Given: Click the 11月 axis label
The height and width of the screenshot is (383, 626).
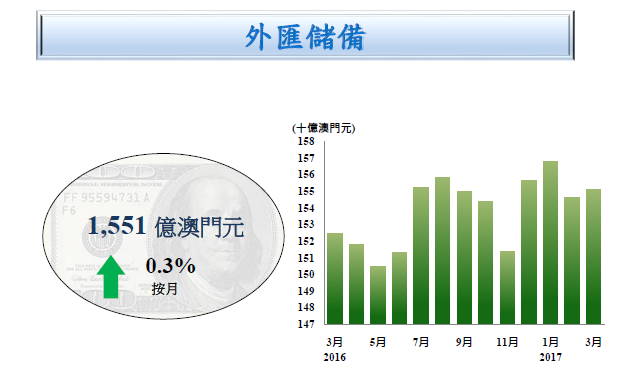Looking at the screenshot, I should point(507,342).
